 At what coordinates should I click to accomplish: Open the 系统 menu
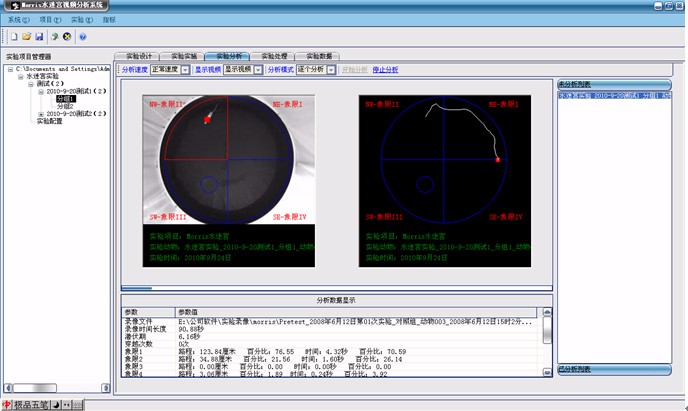click(18, 19)
